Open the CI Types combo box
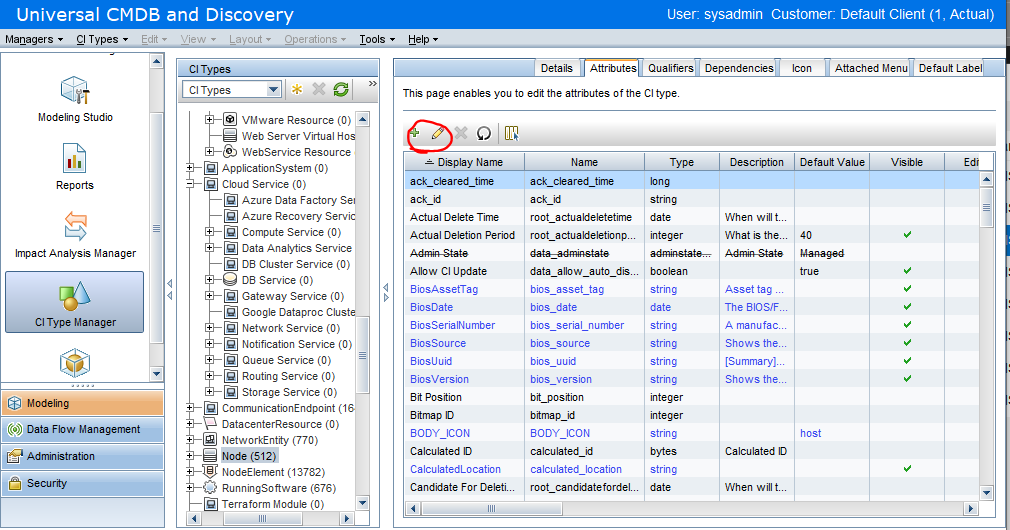 point(232,90)
